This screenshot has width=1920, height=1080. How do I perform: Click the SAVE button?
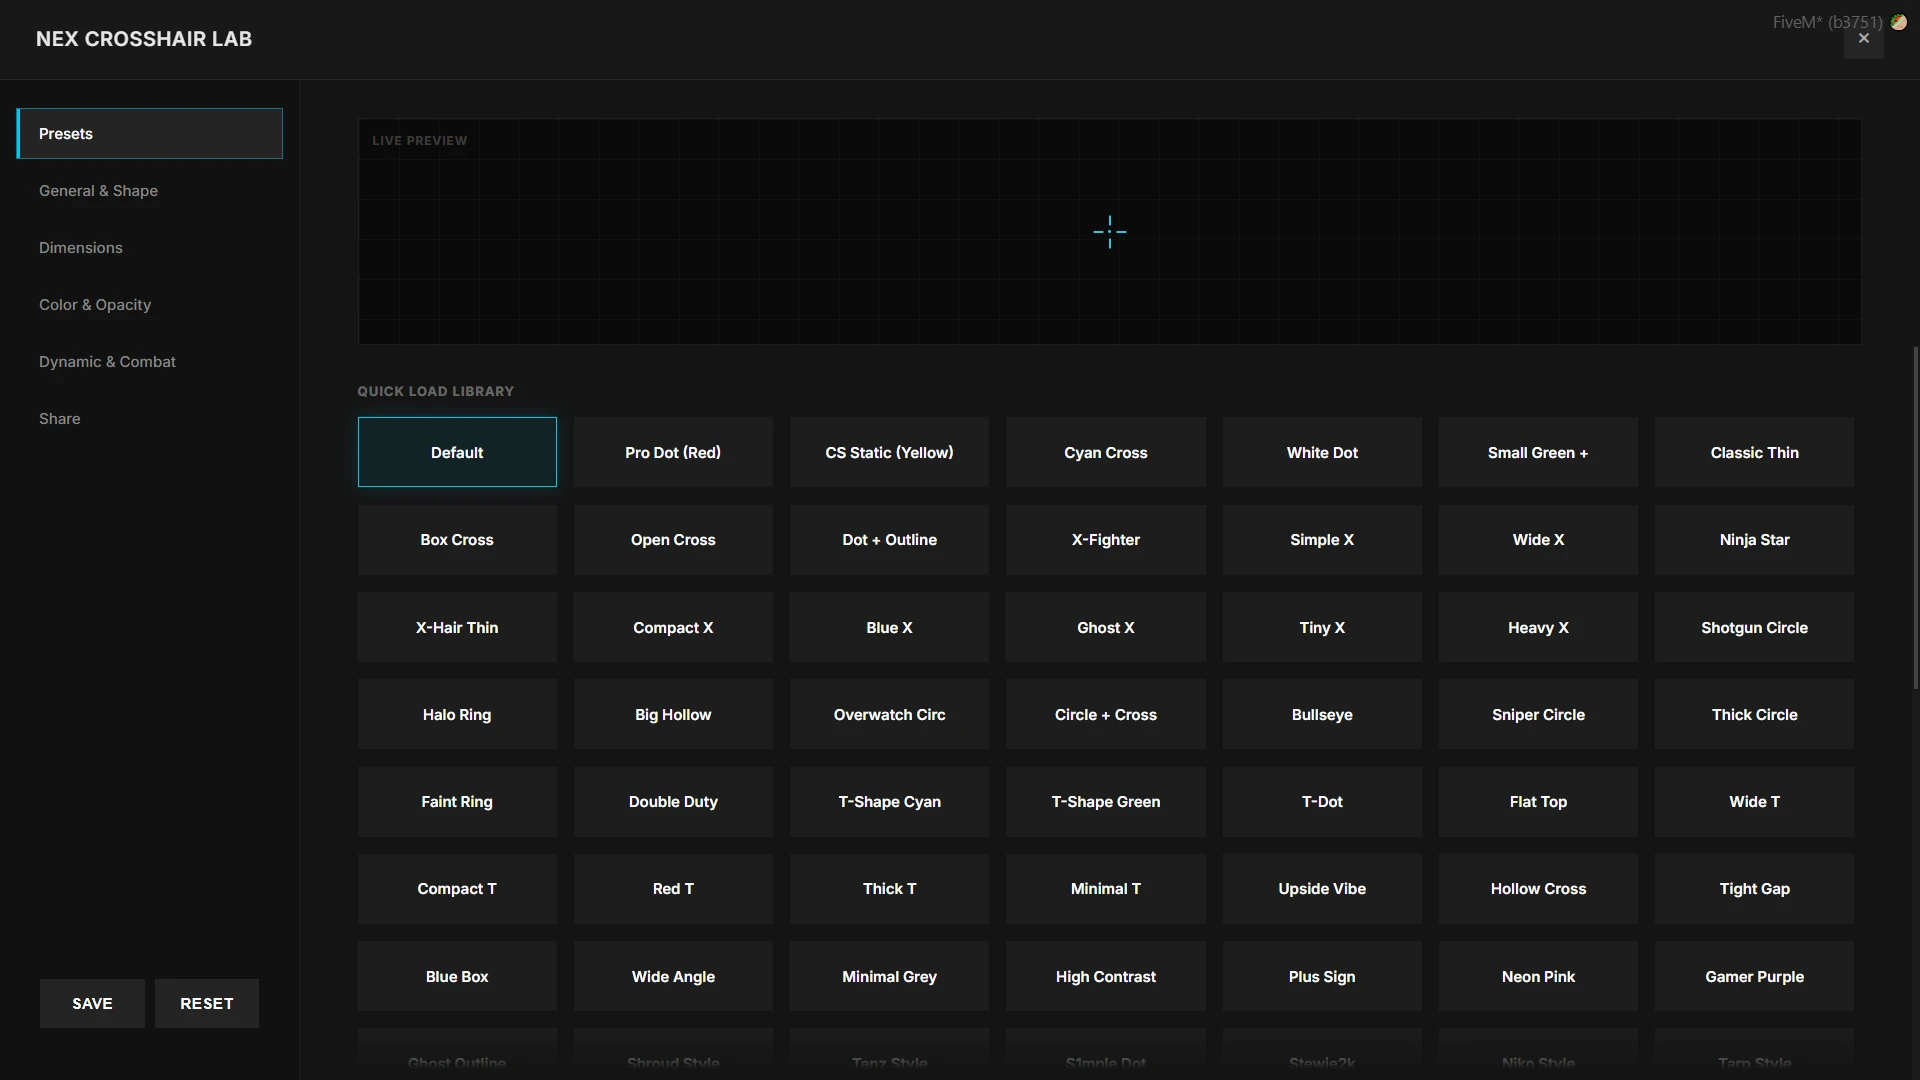tap(92, 1003)
